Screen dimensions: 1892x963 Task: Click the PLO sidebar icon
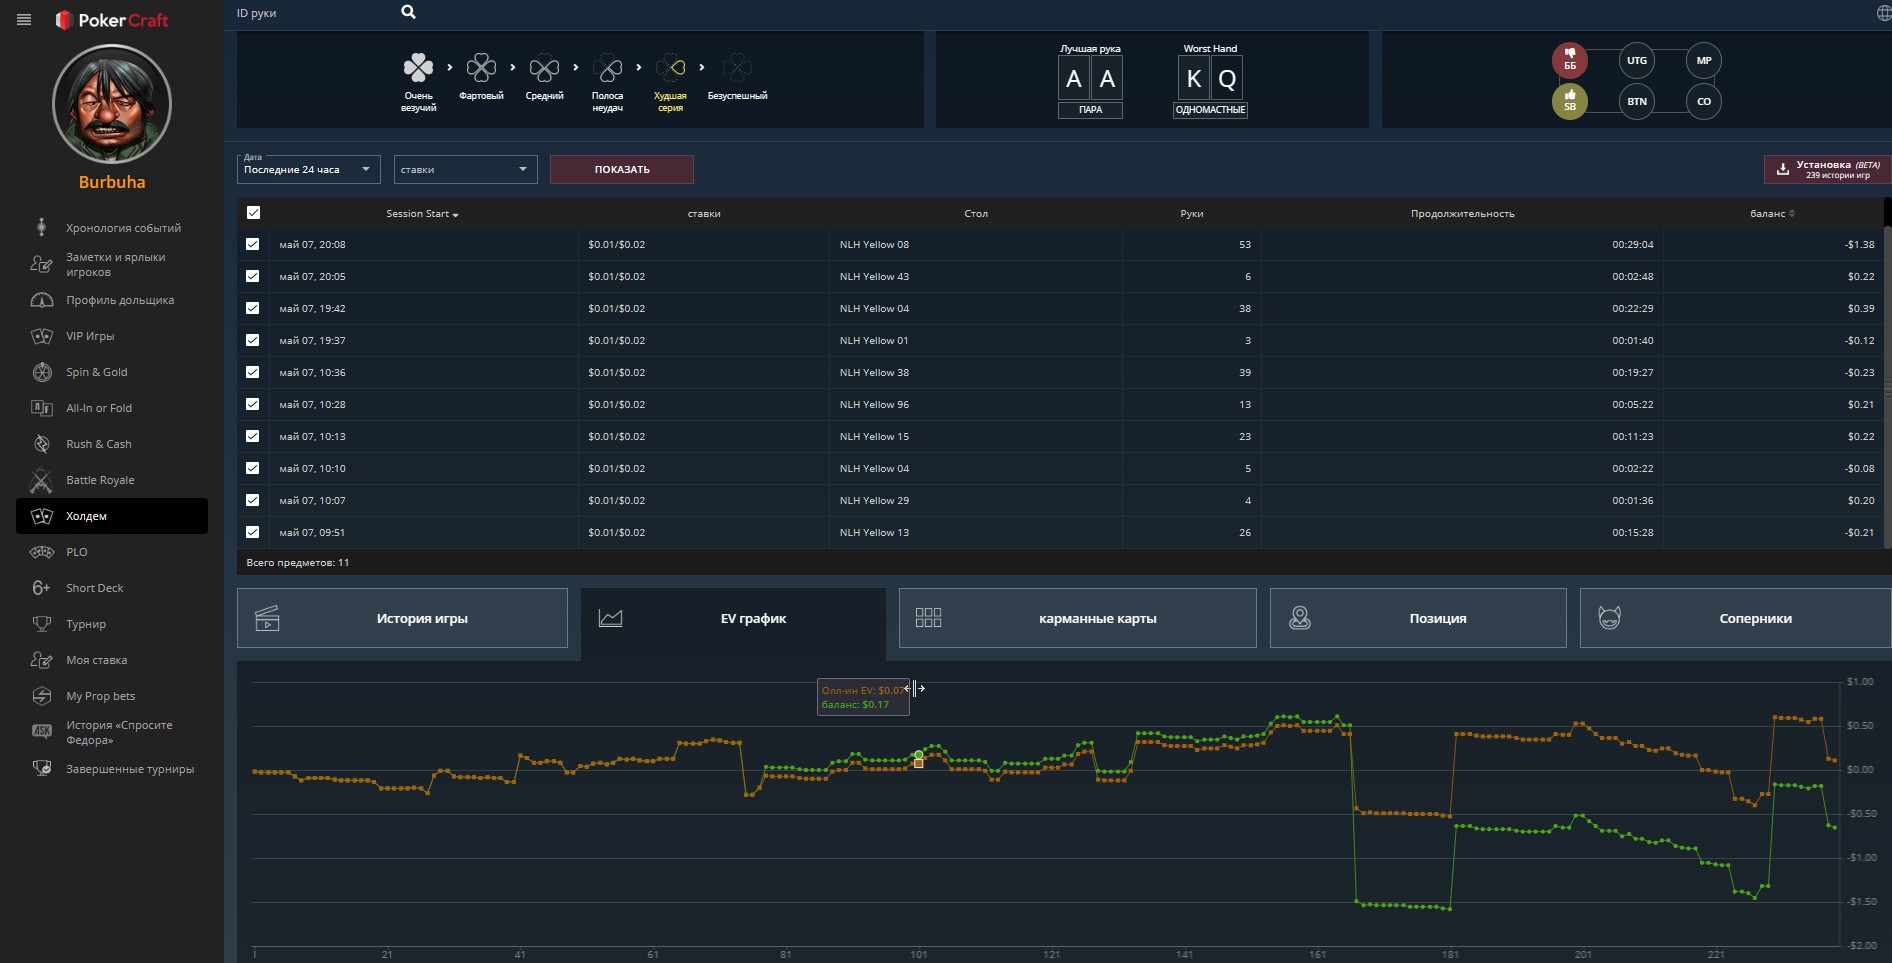(x=42, y=552)
